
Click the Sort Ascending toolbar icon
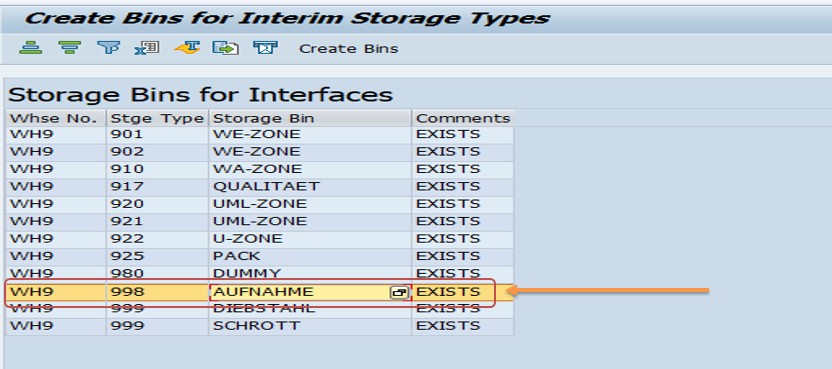31,48
